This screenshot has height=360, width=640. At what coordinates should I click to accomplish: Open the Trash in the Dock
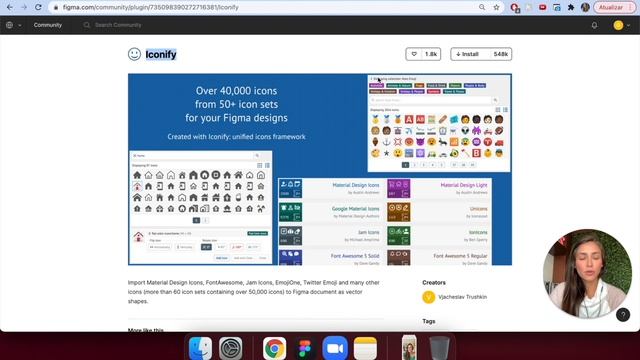coord(439,348)
